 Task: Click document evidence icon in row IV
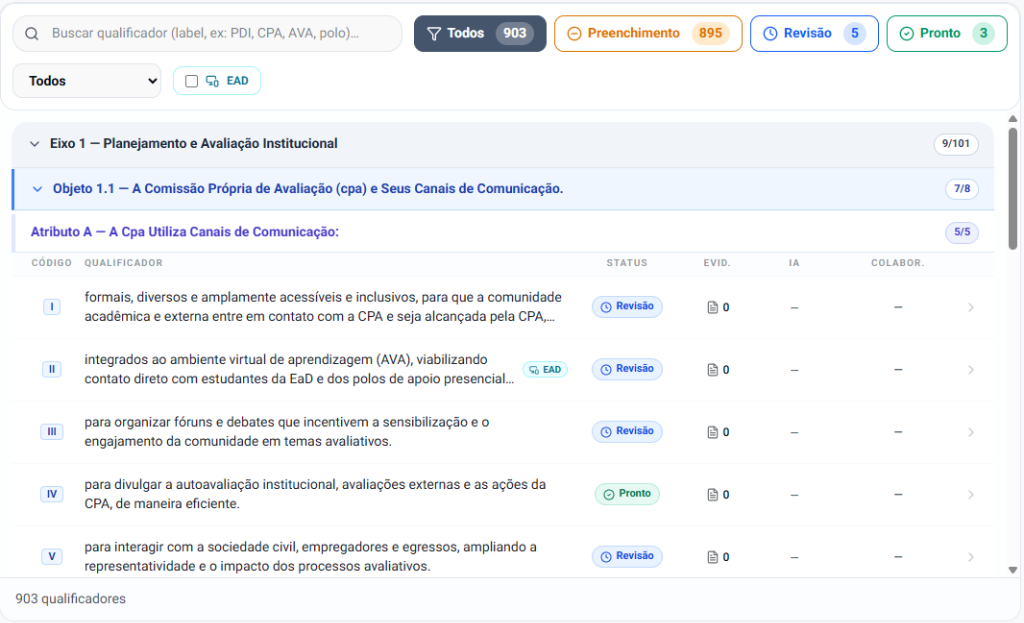(x=712, y=494)
